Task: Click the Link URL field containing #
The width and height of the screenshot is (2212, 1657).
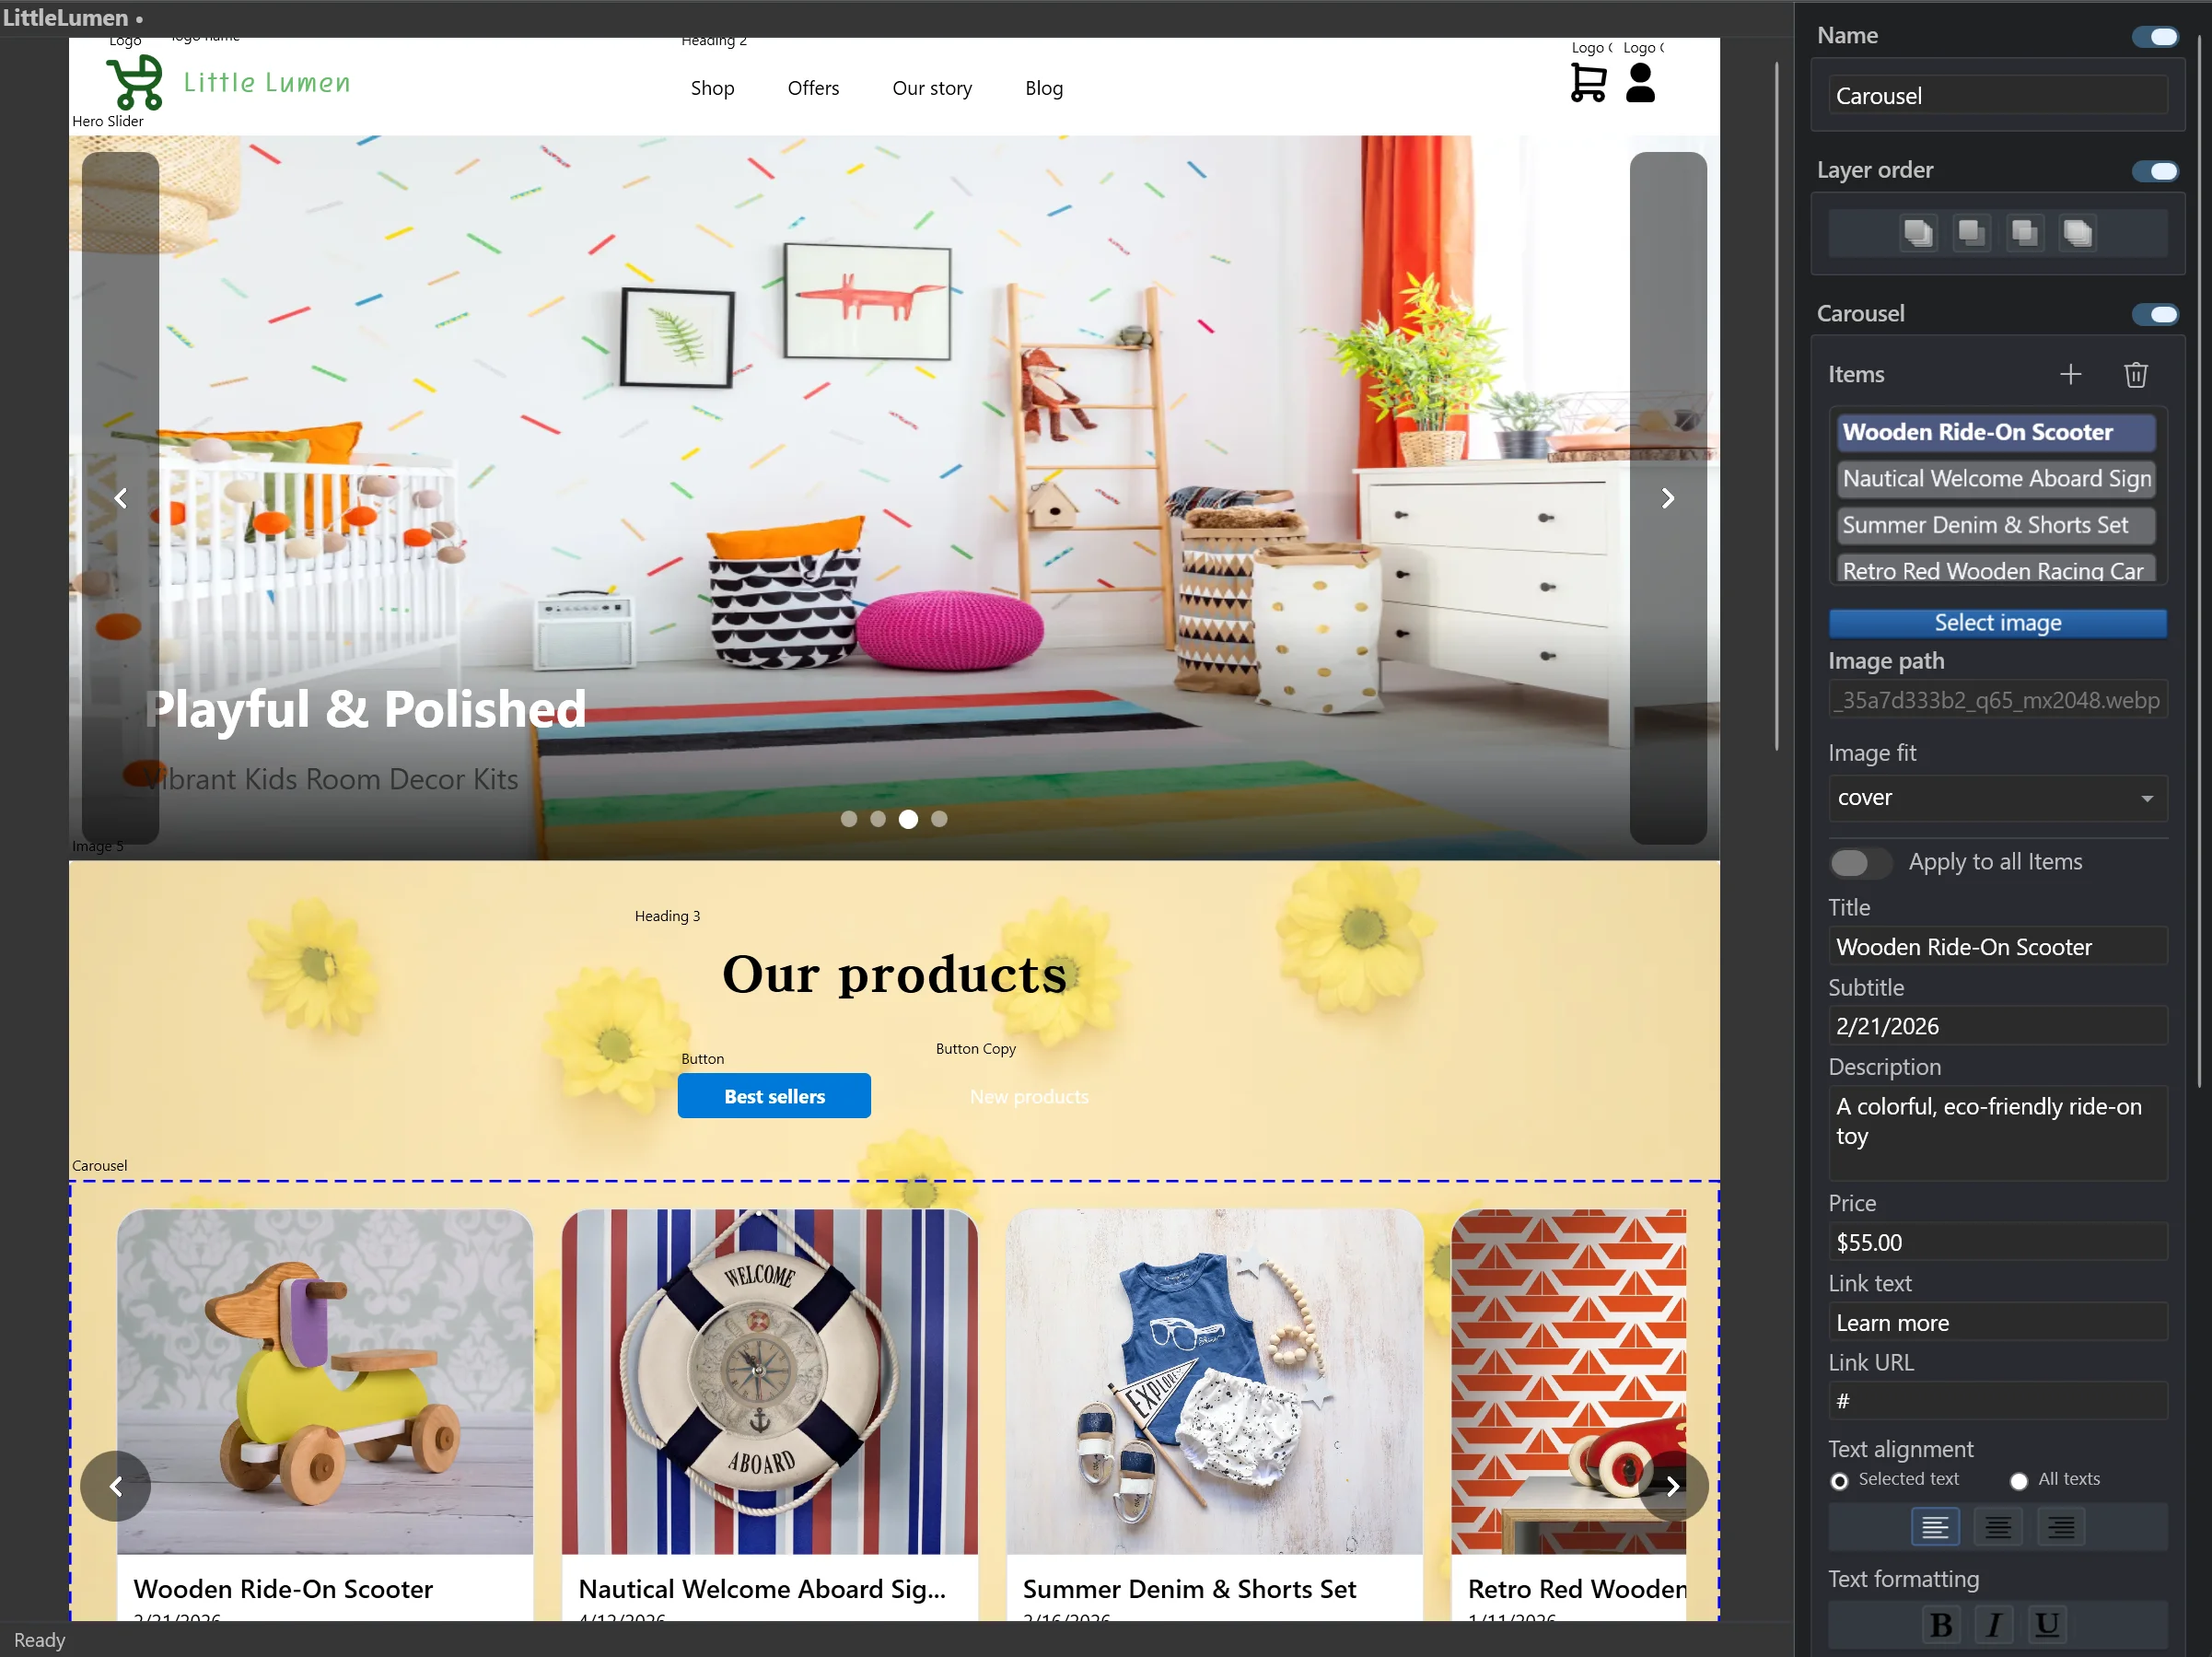Action: [1997, 1401]
